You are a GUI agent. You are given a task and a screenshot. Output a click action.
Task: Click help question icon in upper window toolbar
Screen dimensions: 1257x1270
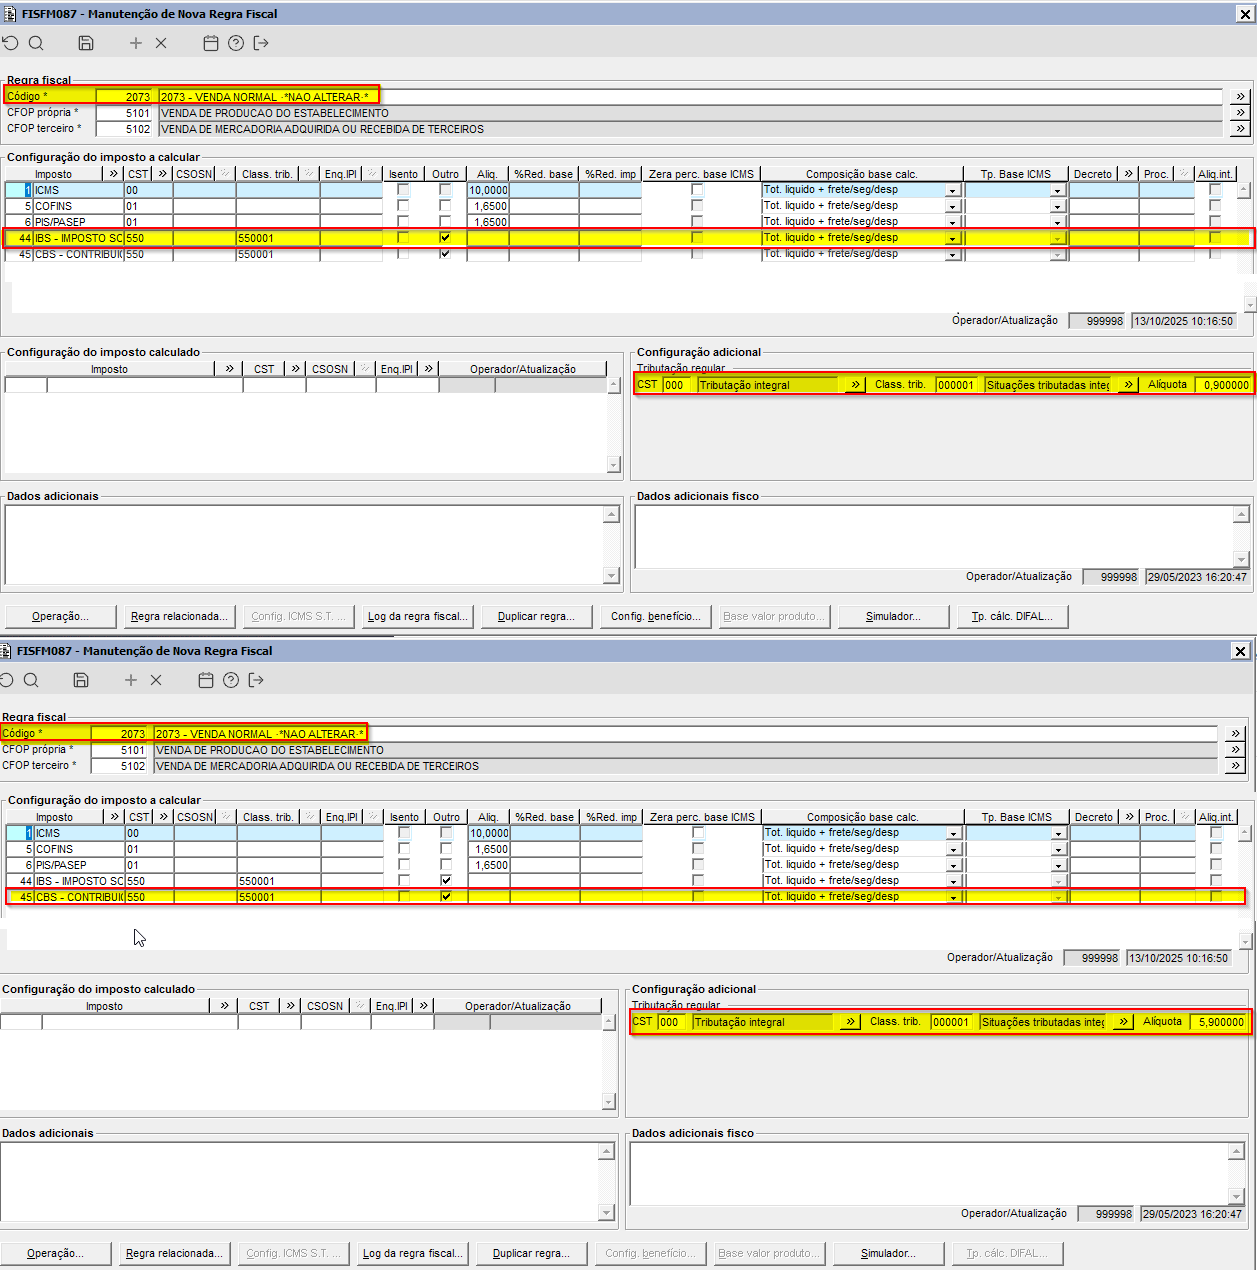[236, 43]
